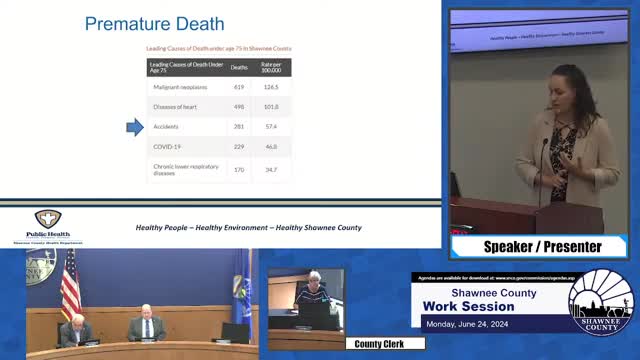Click the 'Diseases of heart' row label

[x=175, y=107]
